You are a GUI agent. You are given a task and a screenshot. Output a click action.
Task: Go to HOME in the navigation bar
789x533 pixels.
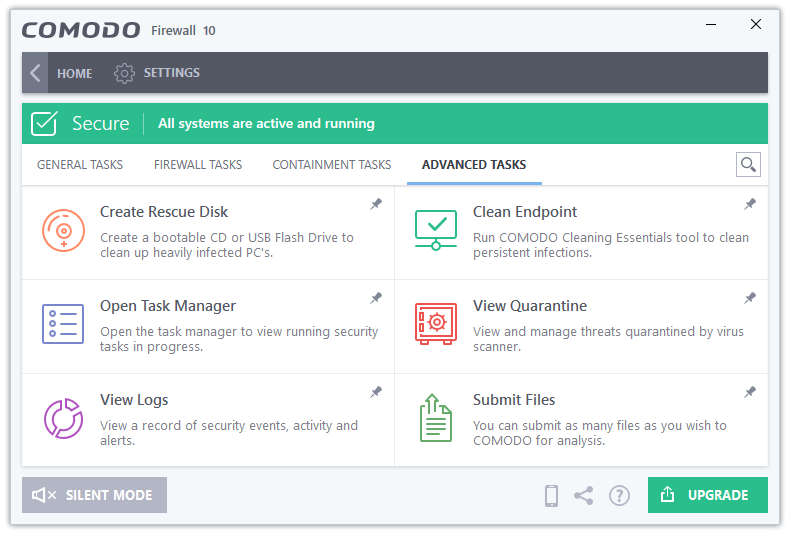(x=74, y=73)
